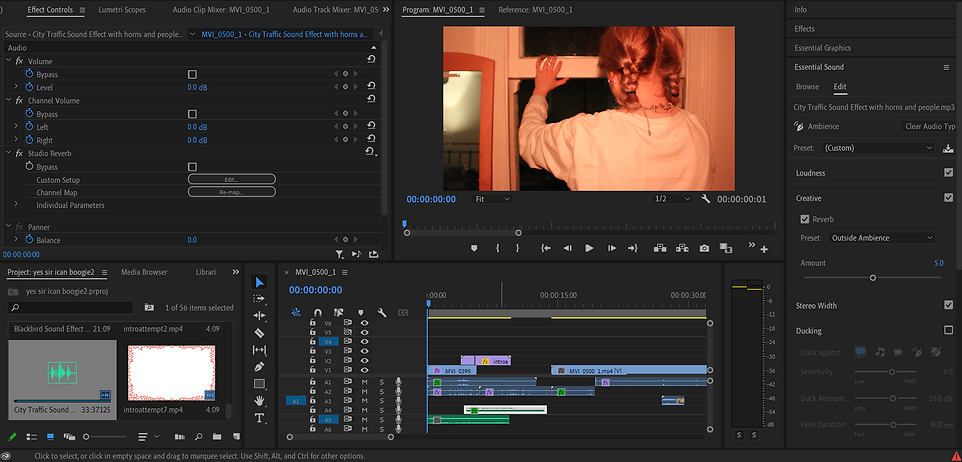Click Studio Reverb Custom Setup Edit button

pos(231,179)
